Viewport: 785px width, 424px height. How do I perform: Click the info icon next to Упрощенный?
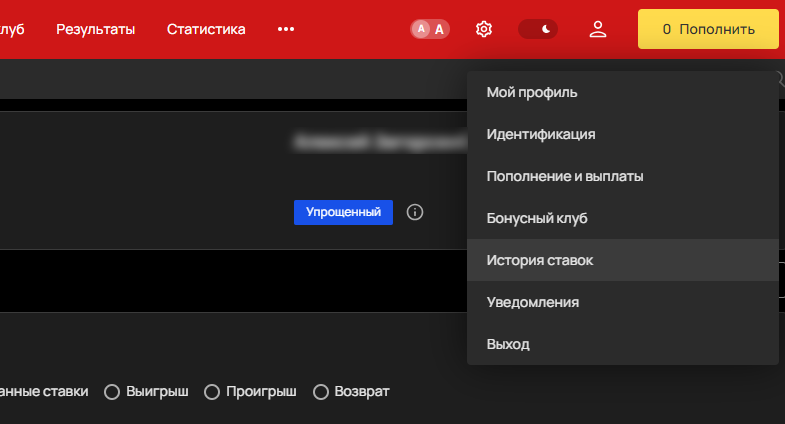point(415,212)
